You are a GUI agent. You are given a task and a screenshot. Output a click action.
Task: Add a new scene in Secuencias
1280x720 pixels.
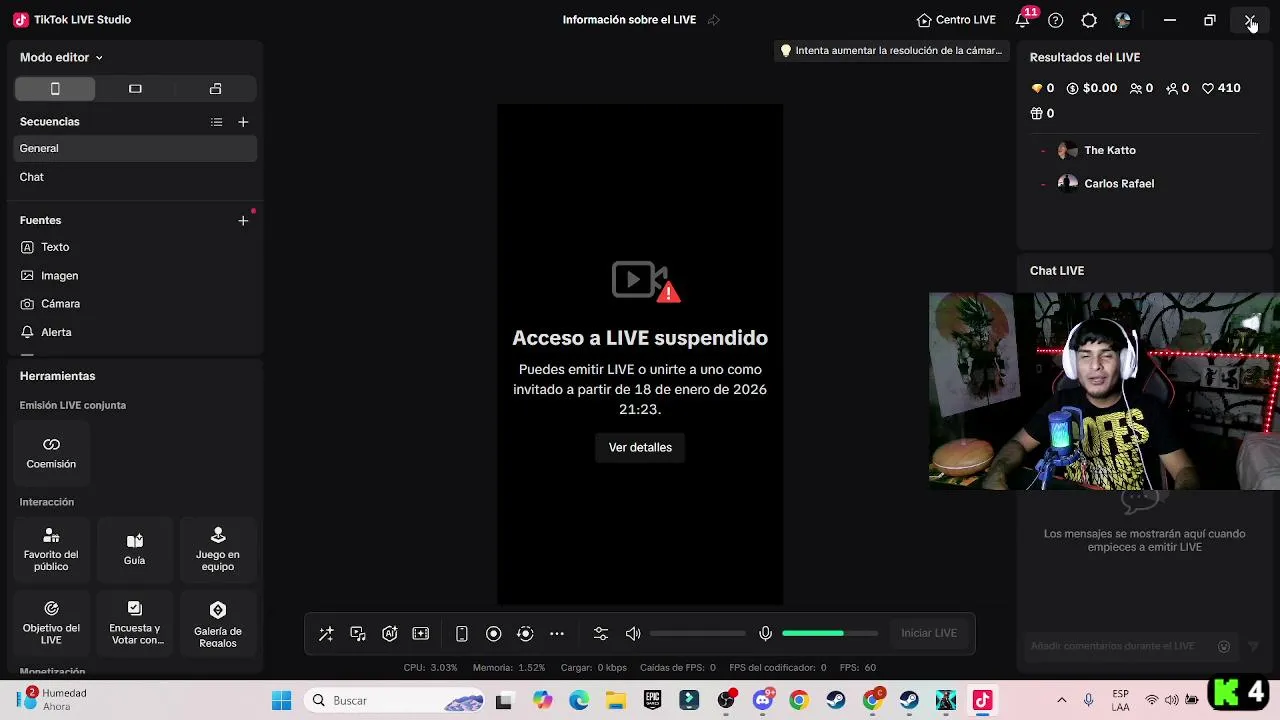pos(243,122)
